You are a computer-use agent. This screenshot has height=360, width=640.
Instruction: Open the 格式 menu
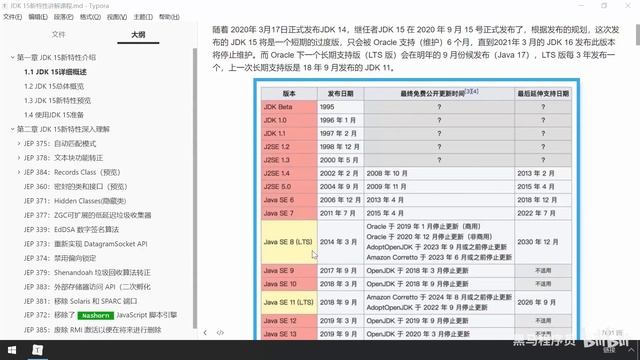pyautogui.click(x=90, y=17)
